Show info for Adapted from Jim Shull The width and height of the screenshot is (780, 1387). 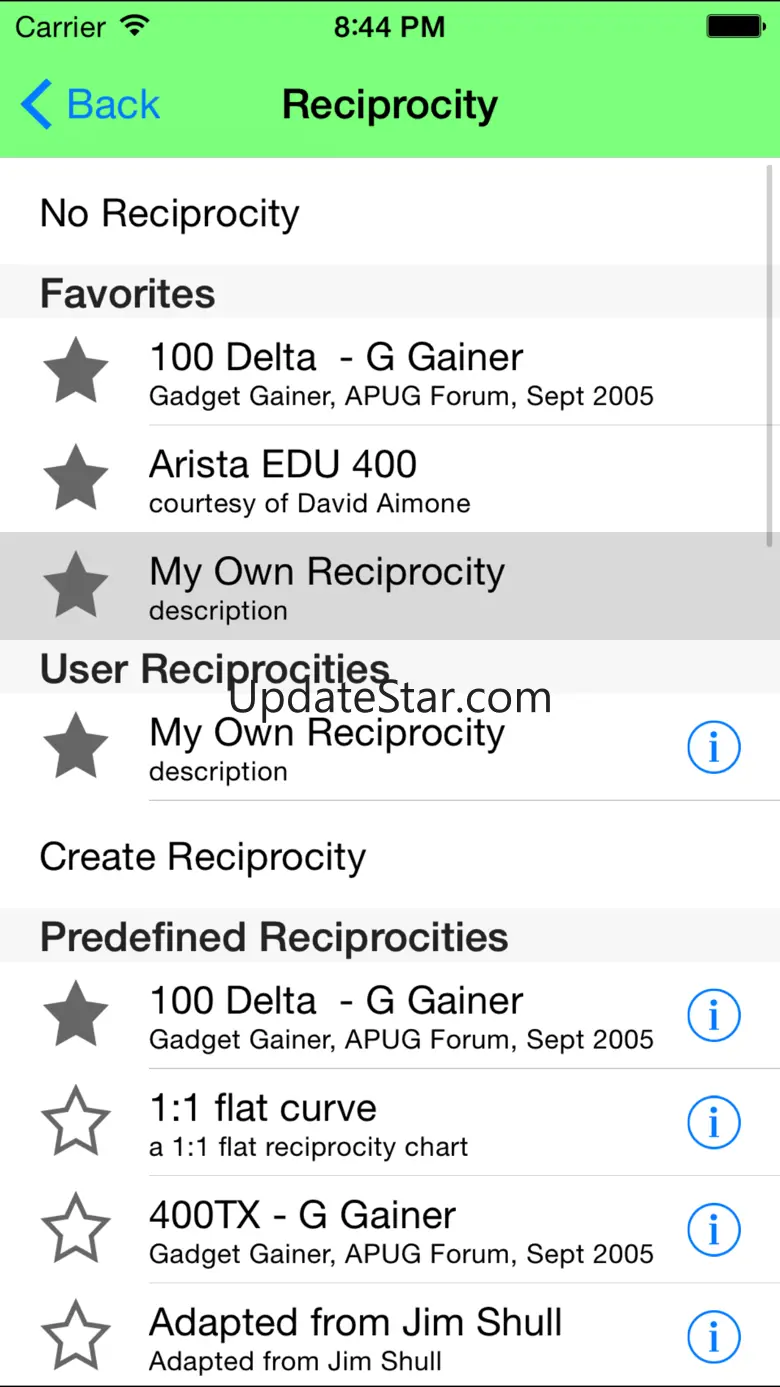pos(713,1337)
